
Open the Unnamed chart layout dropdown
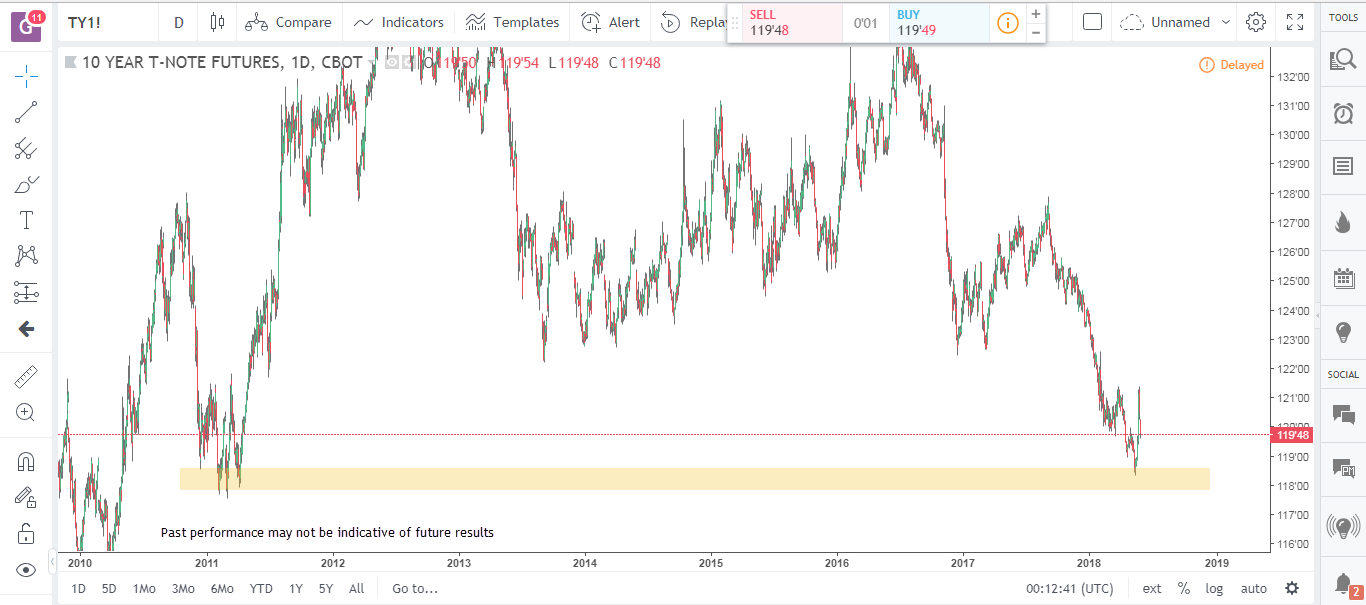coord(1175,22)
